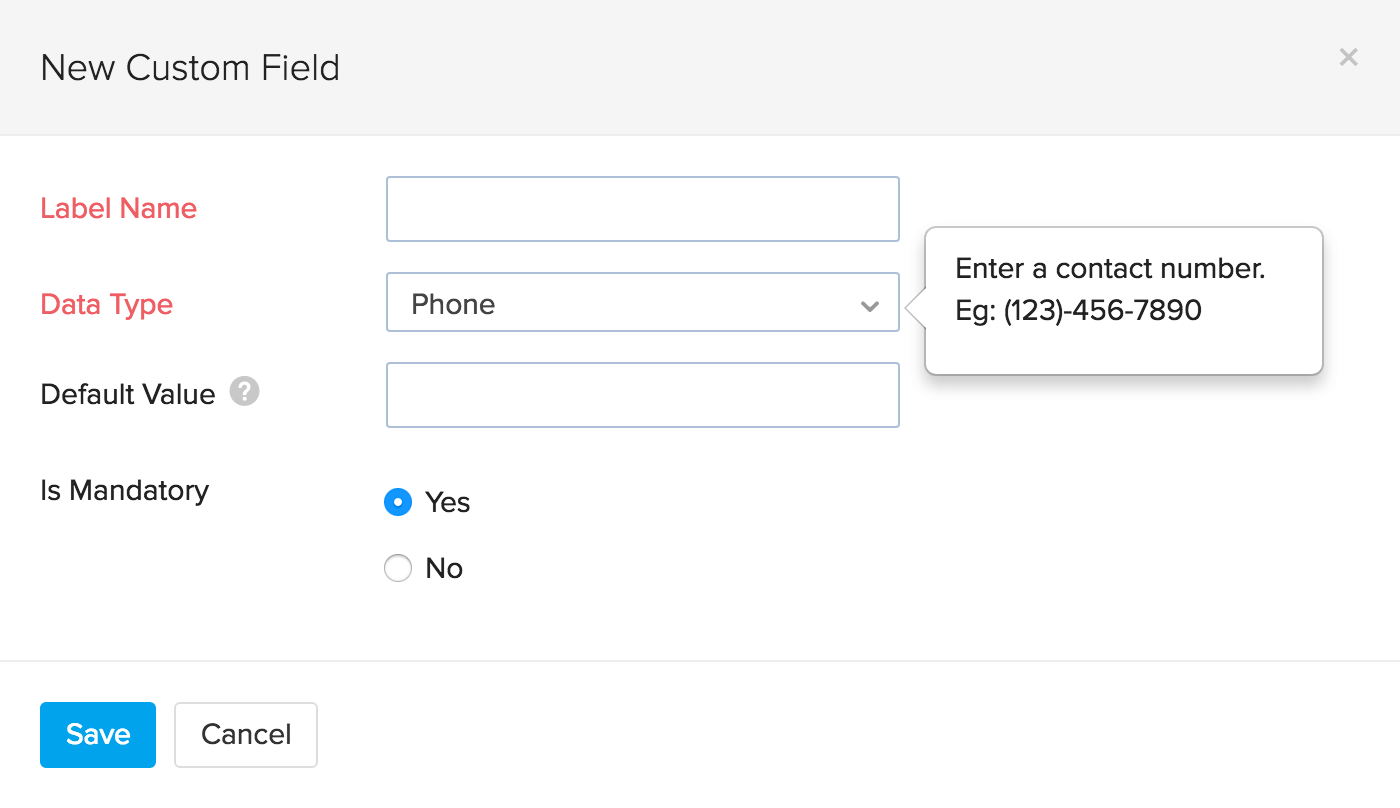Click the New Custom Field dialog title

point(190,68)
